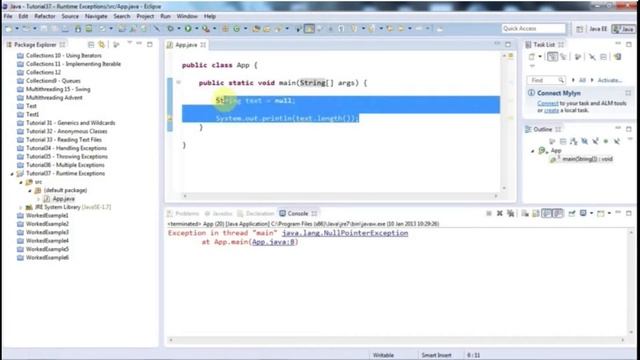Click the info icon beside Connect Mylyn
The image size is (640, 360).
point(531,93)
